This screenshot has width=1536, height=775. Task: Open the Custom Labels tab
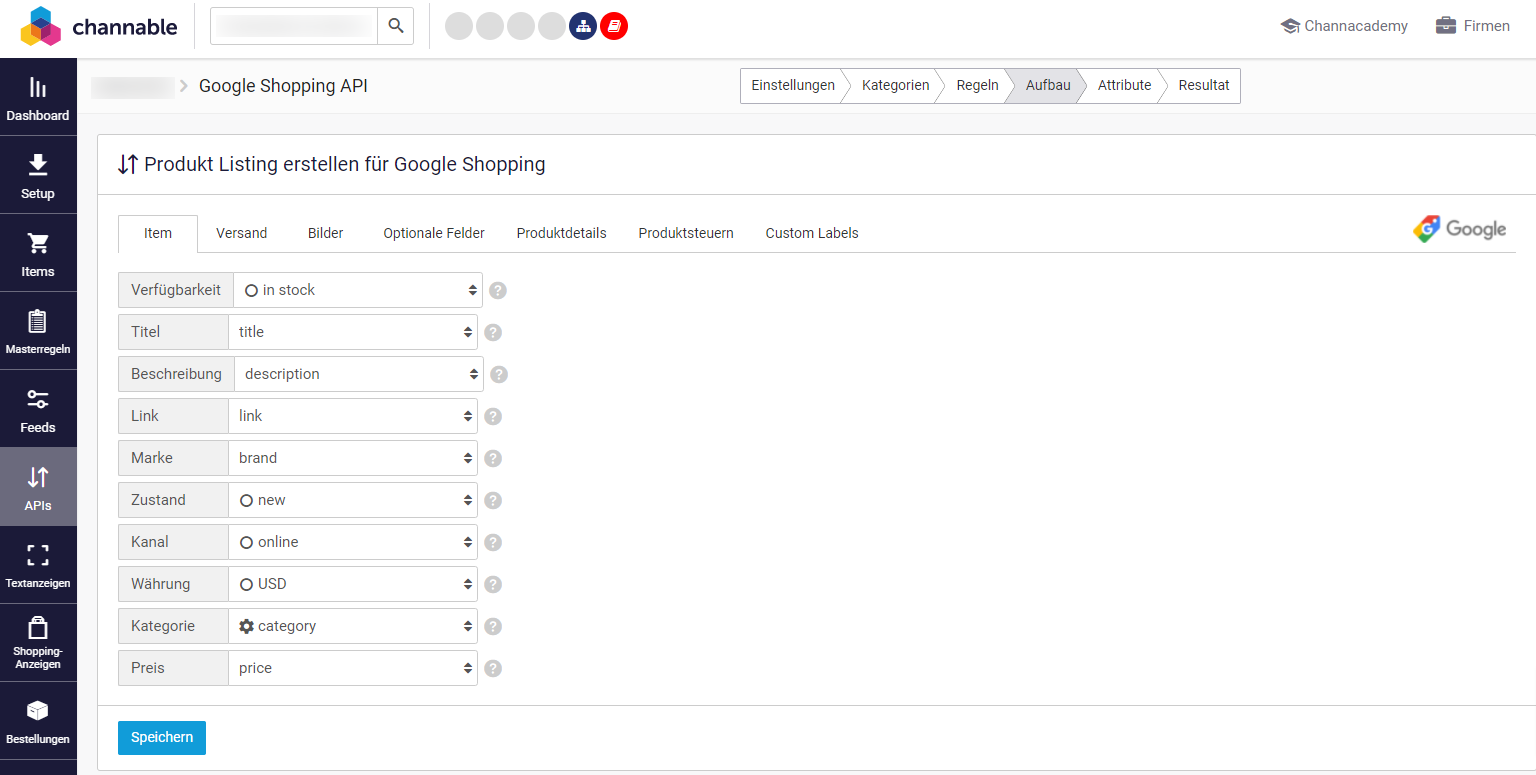tap(811, 233)
